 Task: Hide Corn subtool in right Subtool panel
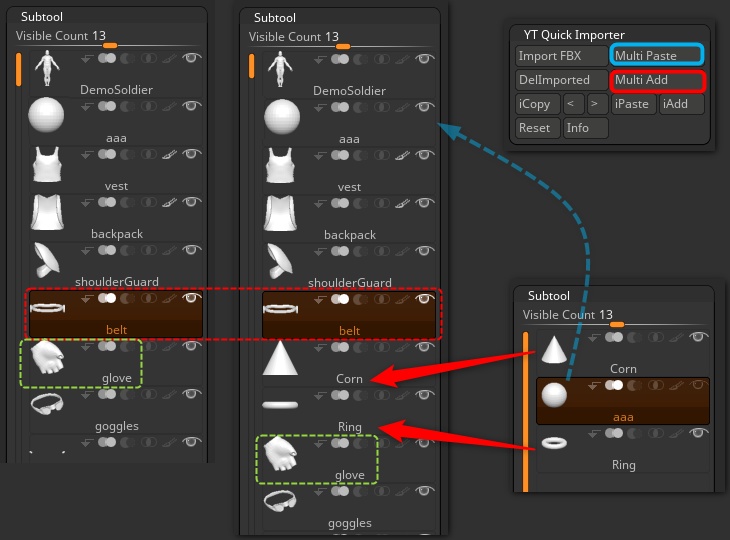coord(698,337)
